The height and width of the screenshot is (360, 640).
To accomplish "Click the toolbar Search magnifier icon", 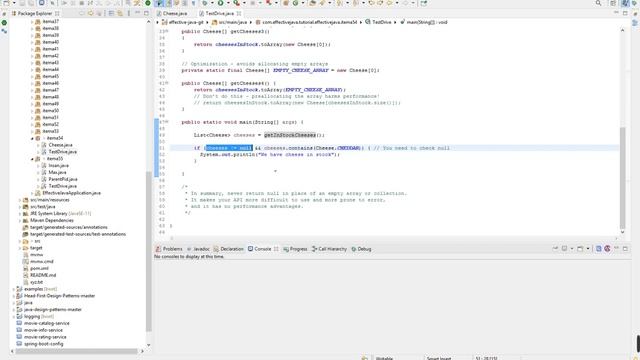I will 598,3.
